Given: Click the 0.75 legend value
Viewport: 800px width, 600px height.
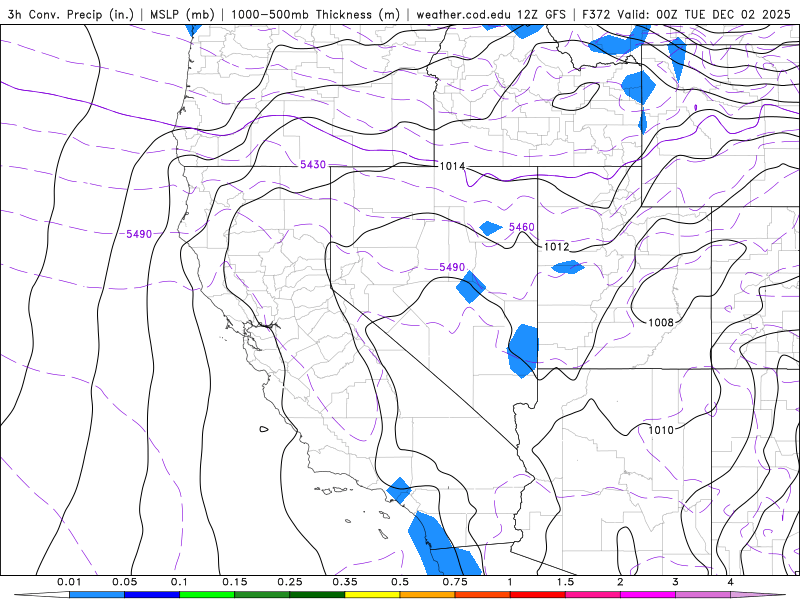Looking at the screenshot, I should coord(455,582).
